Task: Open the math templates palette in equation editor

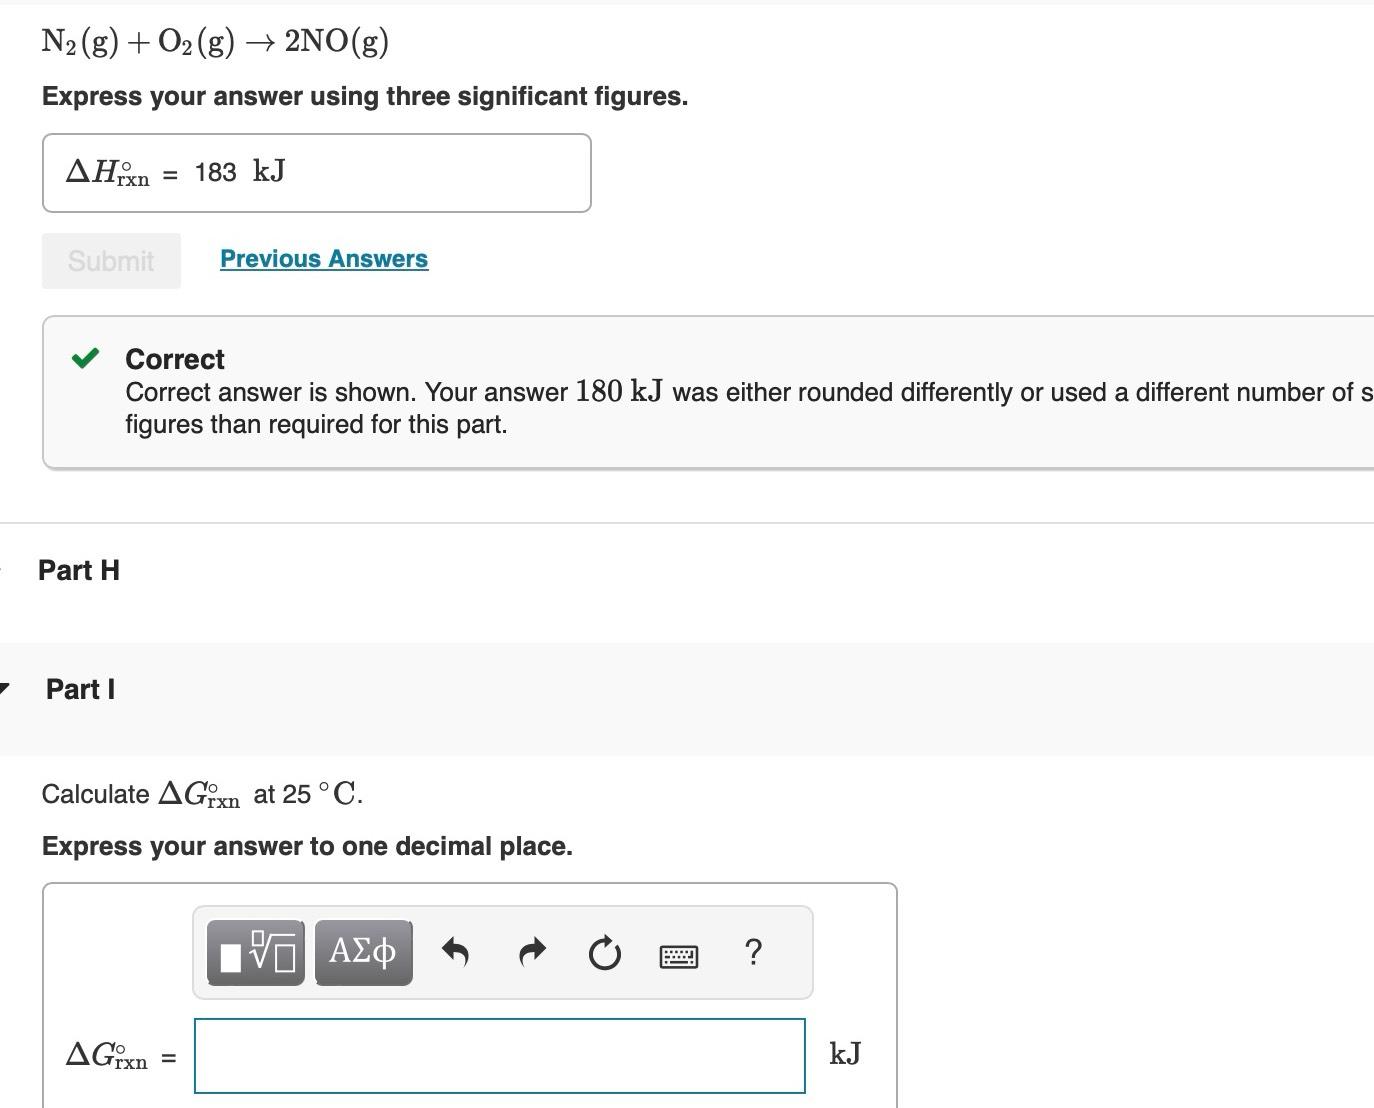Action: point(254,952)
